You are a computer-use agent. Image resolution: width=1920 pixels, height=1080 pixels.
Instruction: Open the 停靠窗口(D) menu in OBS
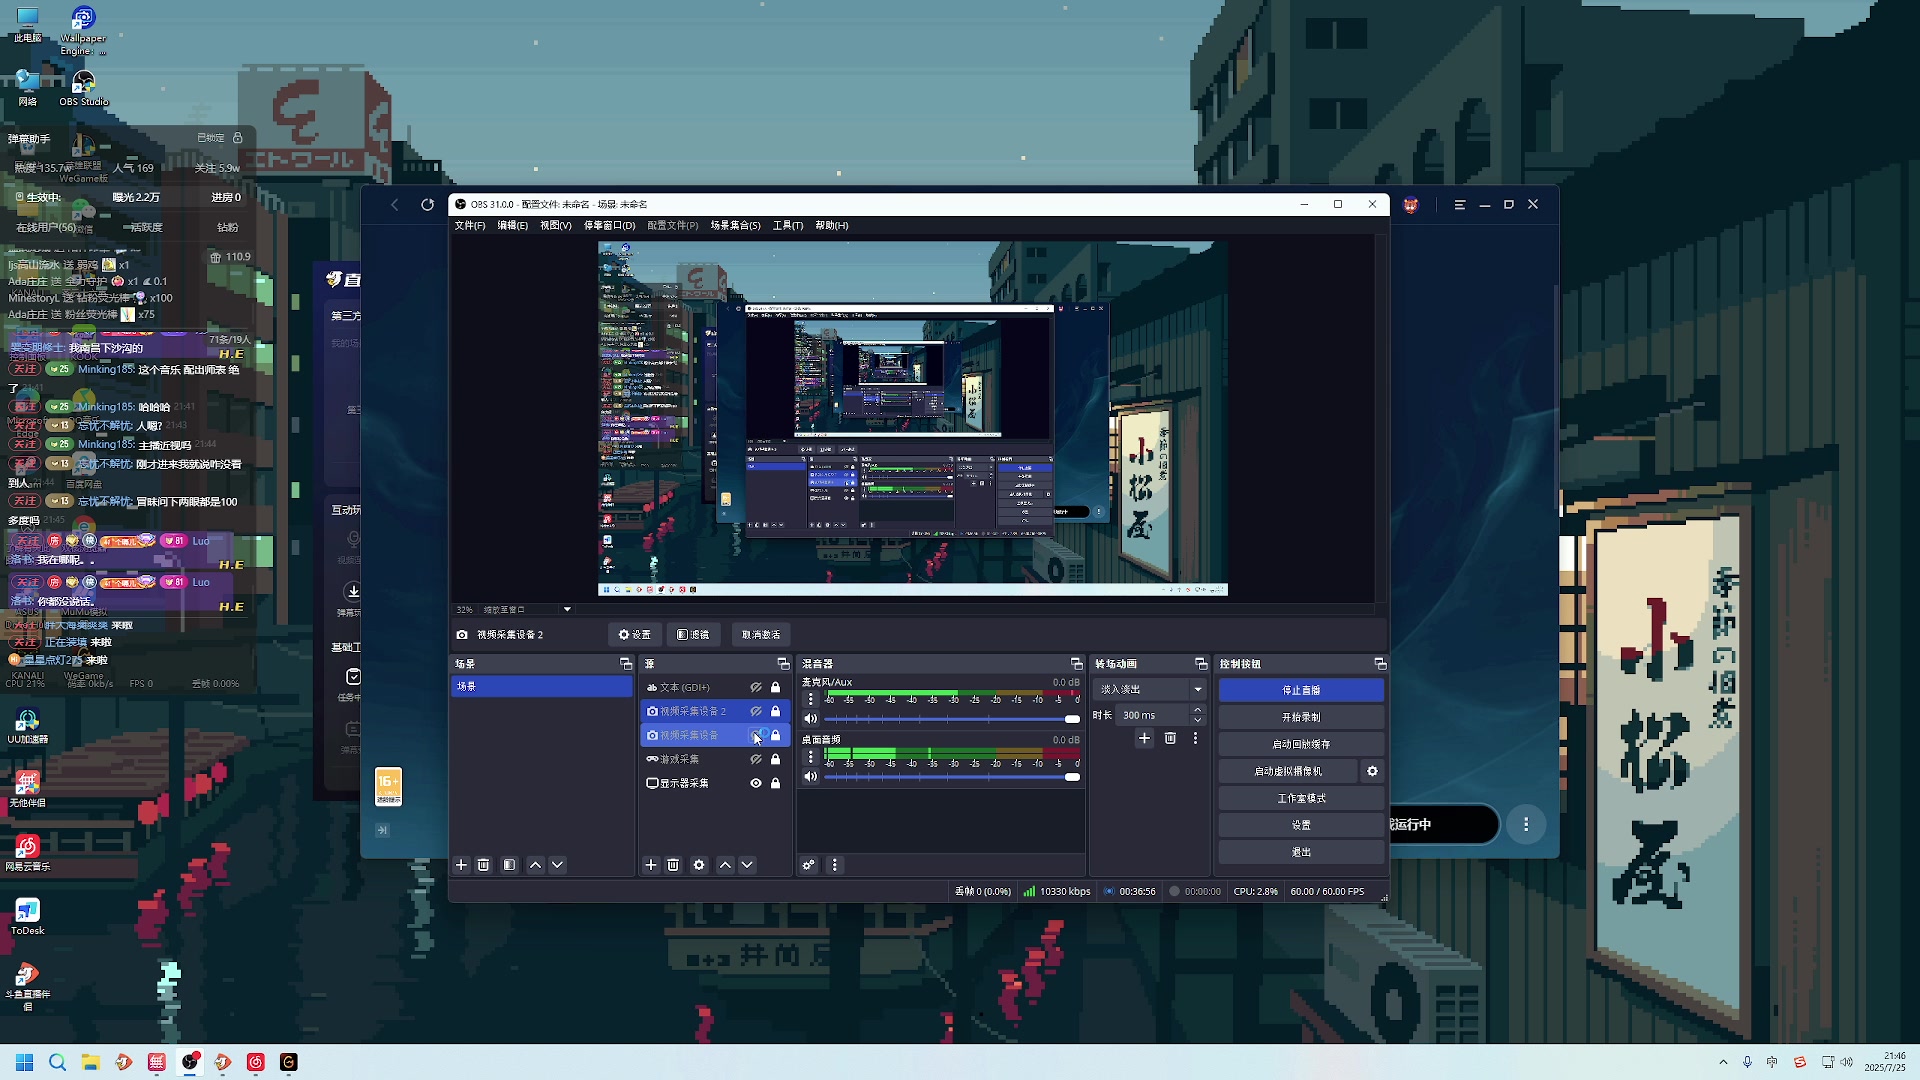[x=609, y=226]
